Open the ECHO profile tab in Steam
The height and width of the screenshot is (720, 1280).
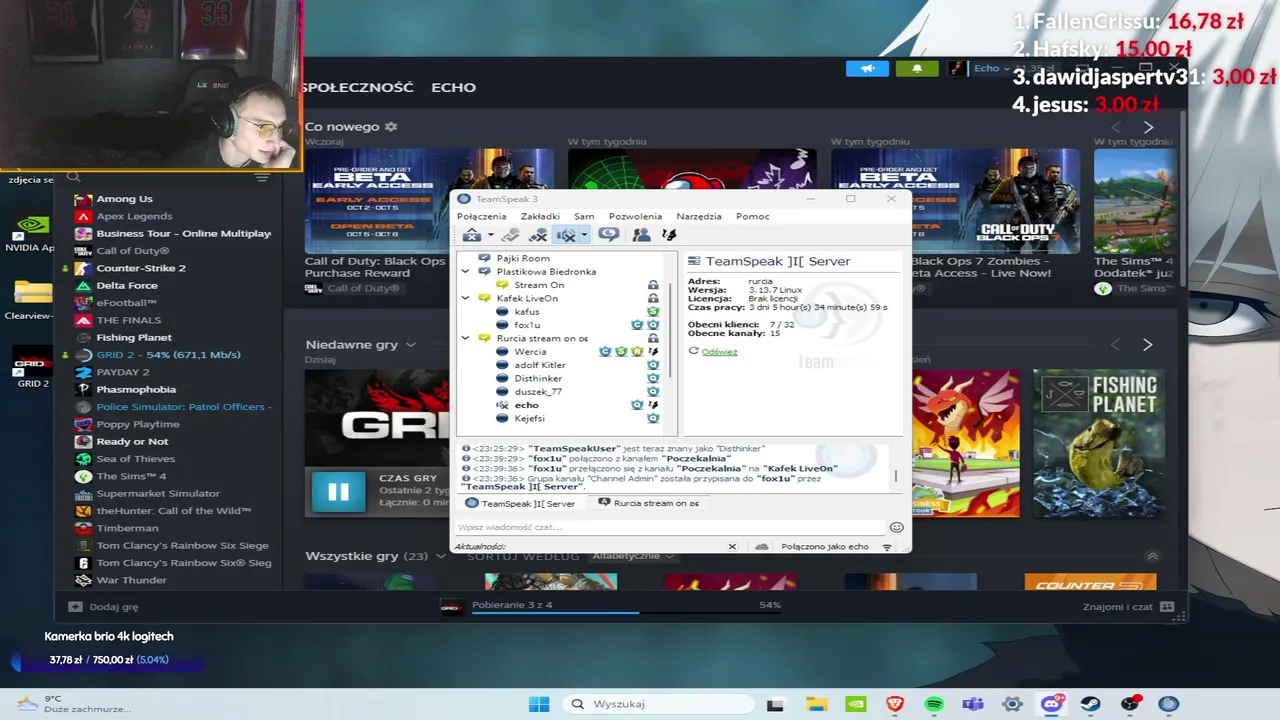[x=453, y=87]
